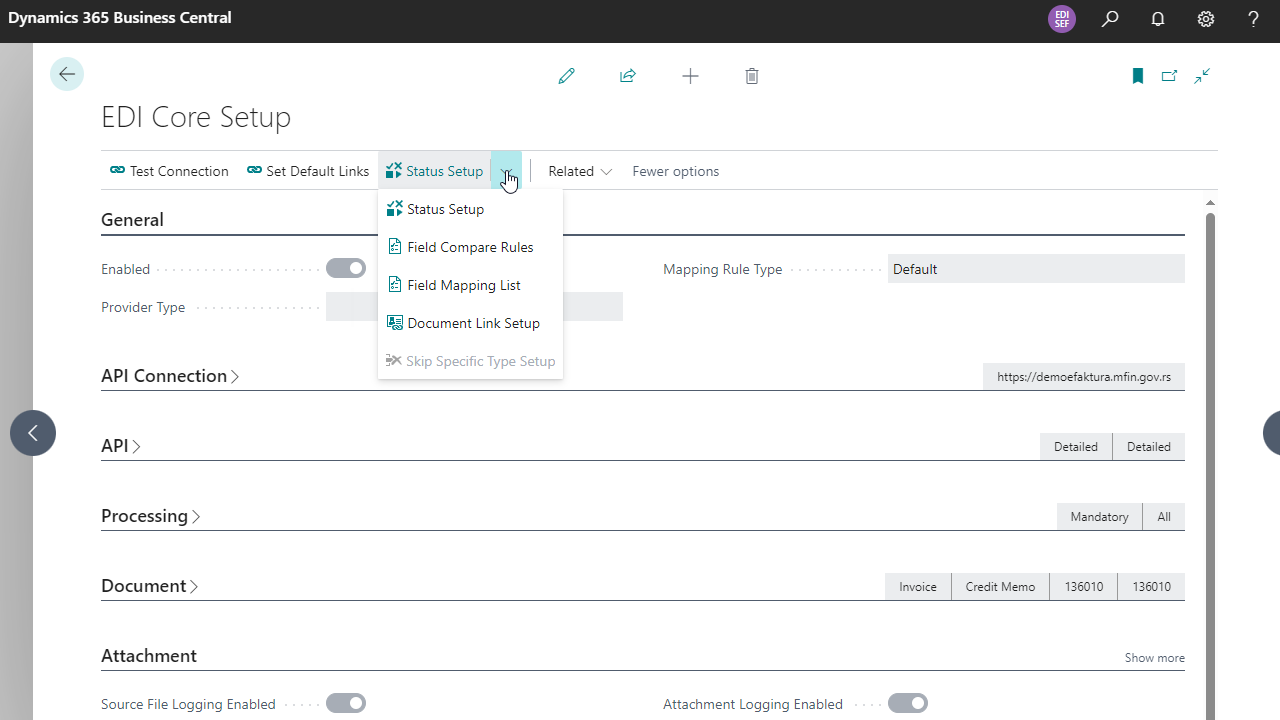This screenshot has height=720, width=1280.
Task: Open the share icon in the top bar
Action: [x=628, y=76]
